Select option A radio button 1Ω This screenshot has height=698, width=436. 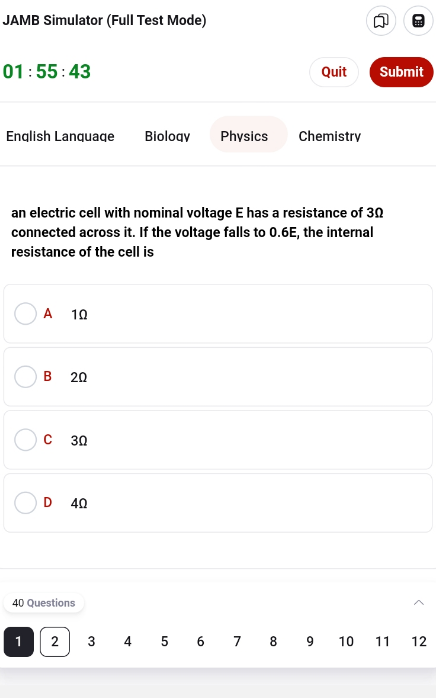point(25,314)
